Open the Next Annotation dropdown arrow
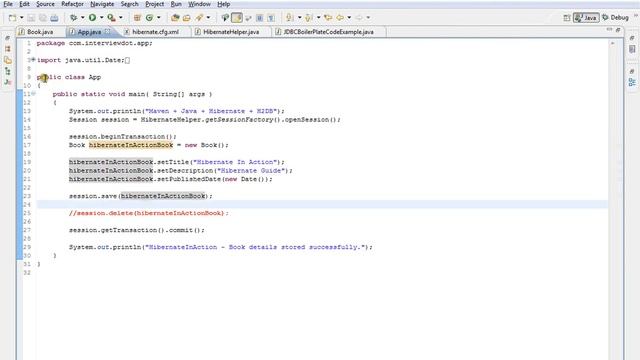 click(299, 18)
